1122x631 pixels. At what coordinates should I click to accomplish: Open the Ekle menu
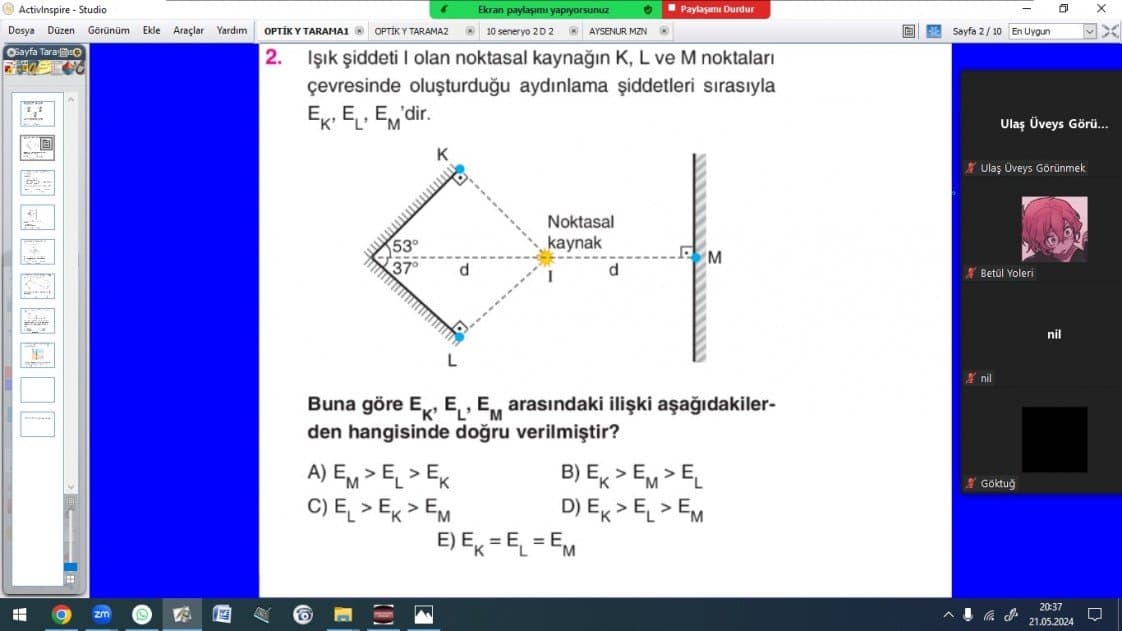[151, 31]
